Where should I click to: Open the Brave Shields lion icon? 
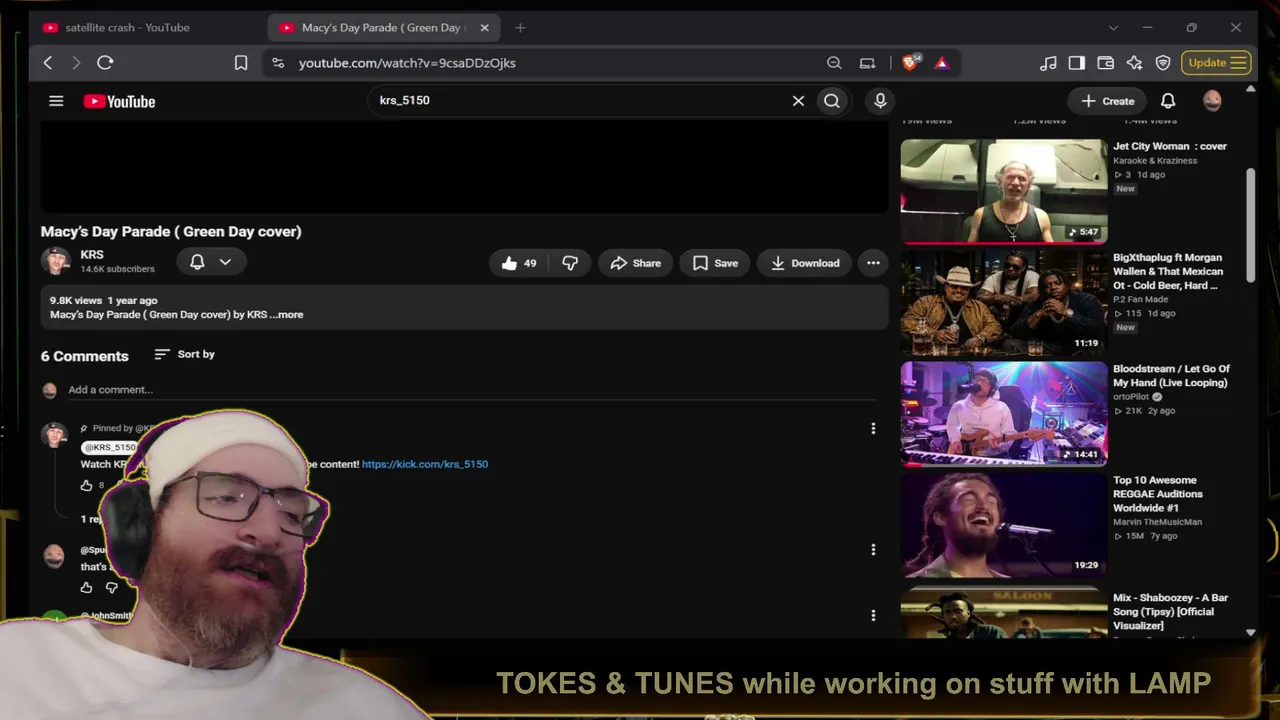(x=910, y=63)
